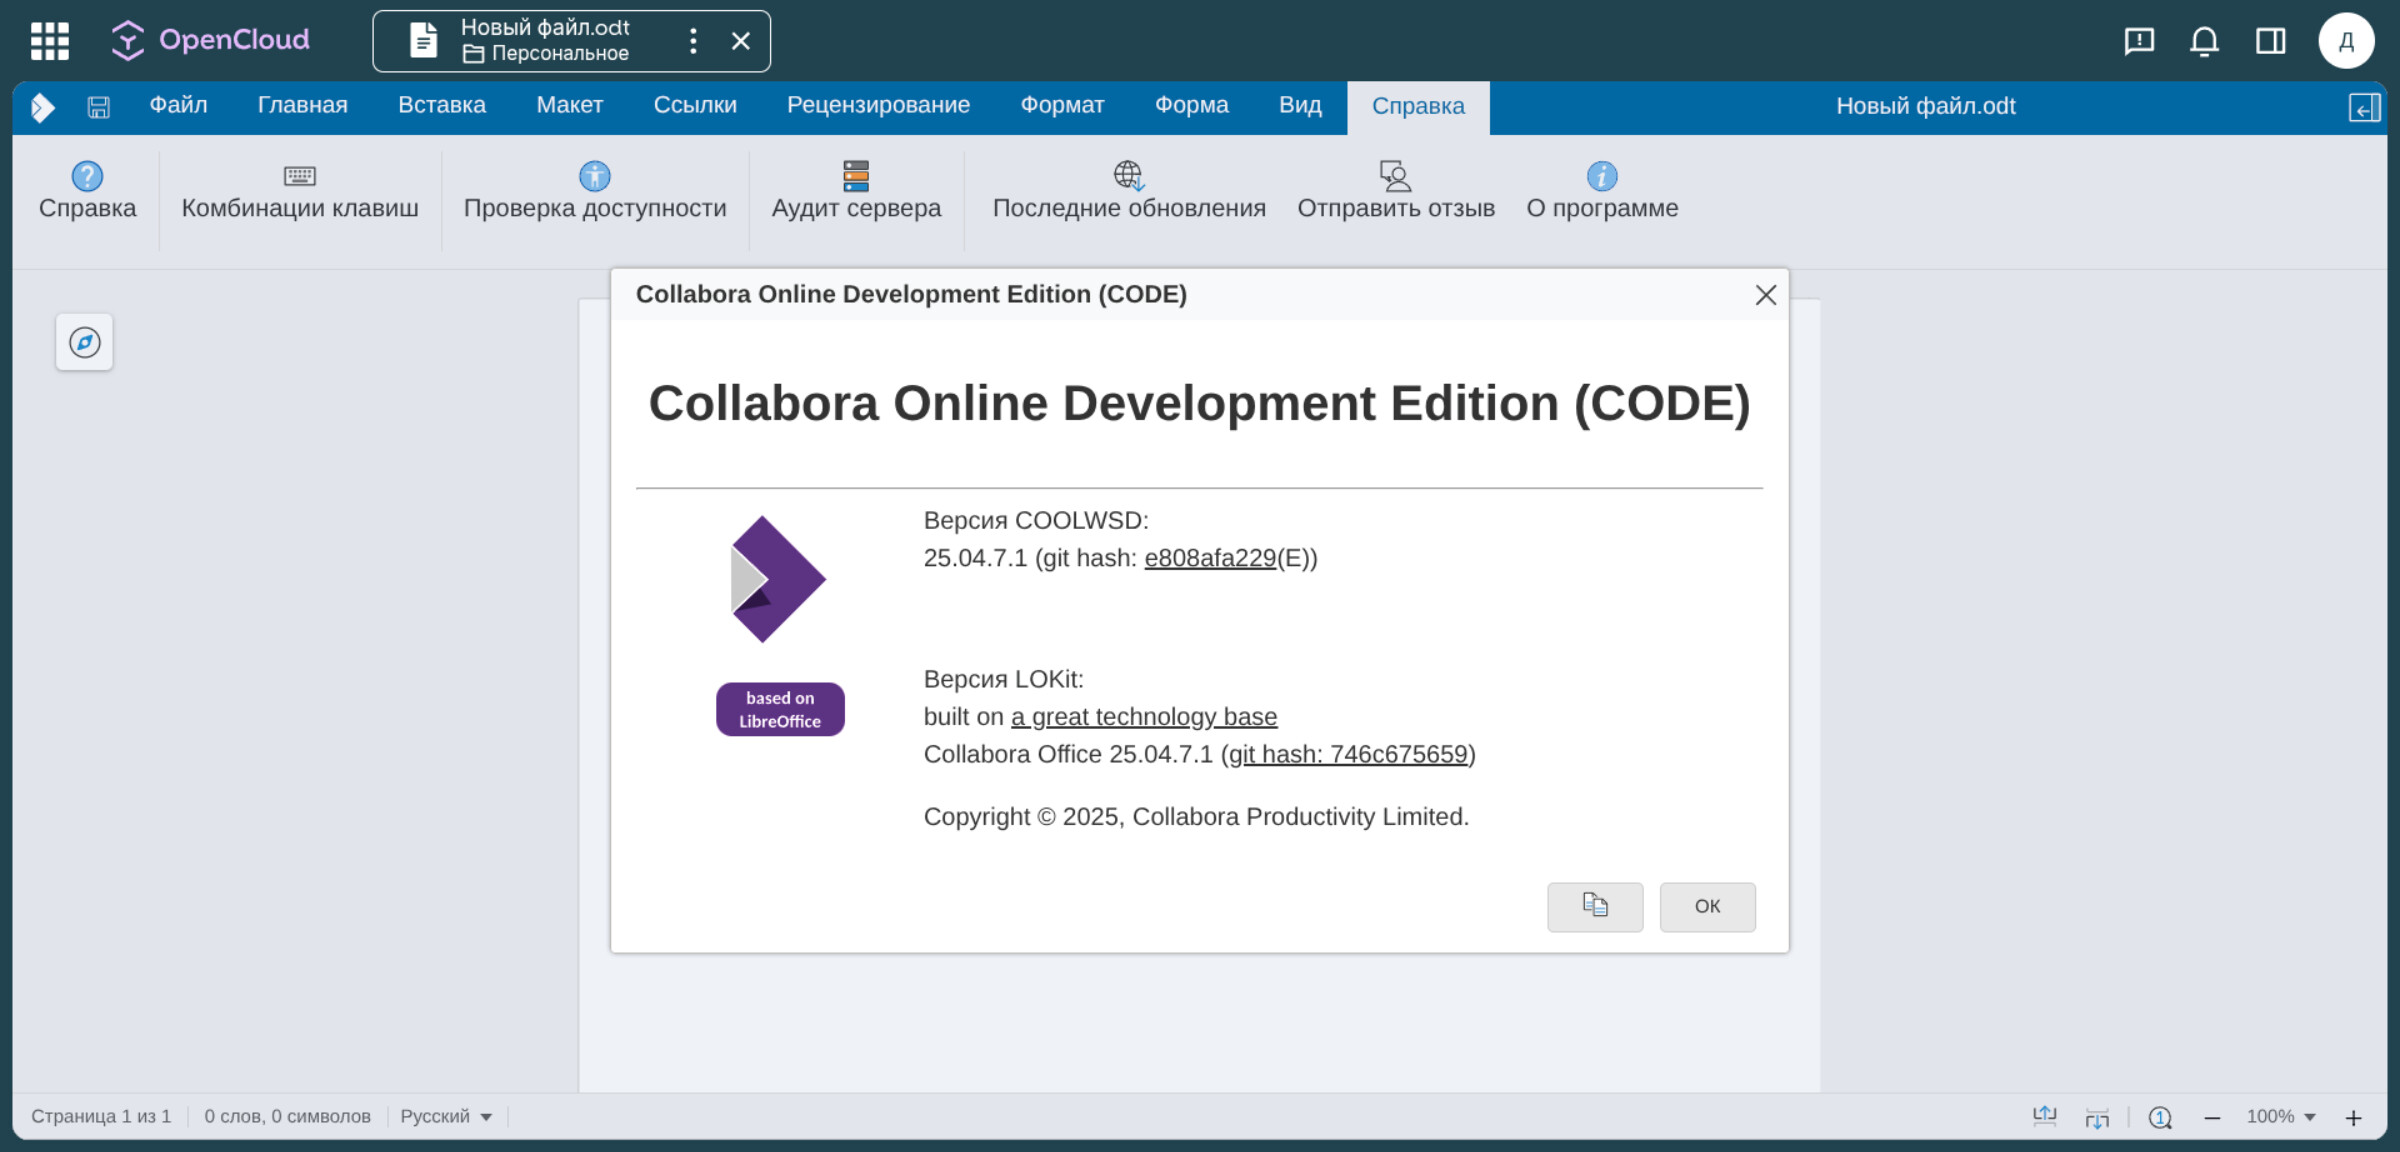Screen dimensions: 2400x1152
Task: Expand the Русский language dropdown
Action: pyautogui.click(x=446, y=1117)
